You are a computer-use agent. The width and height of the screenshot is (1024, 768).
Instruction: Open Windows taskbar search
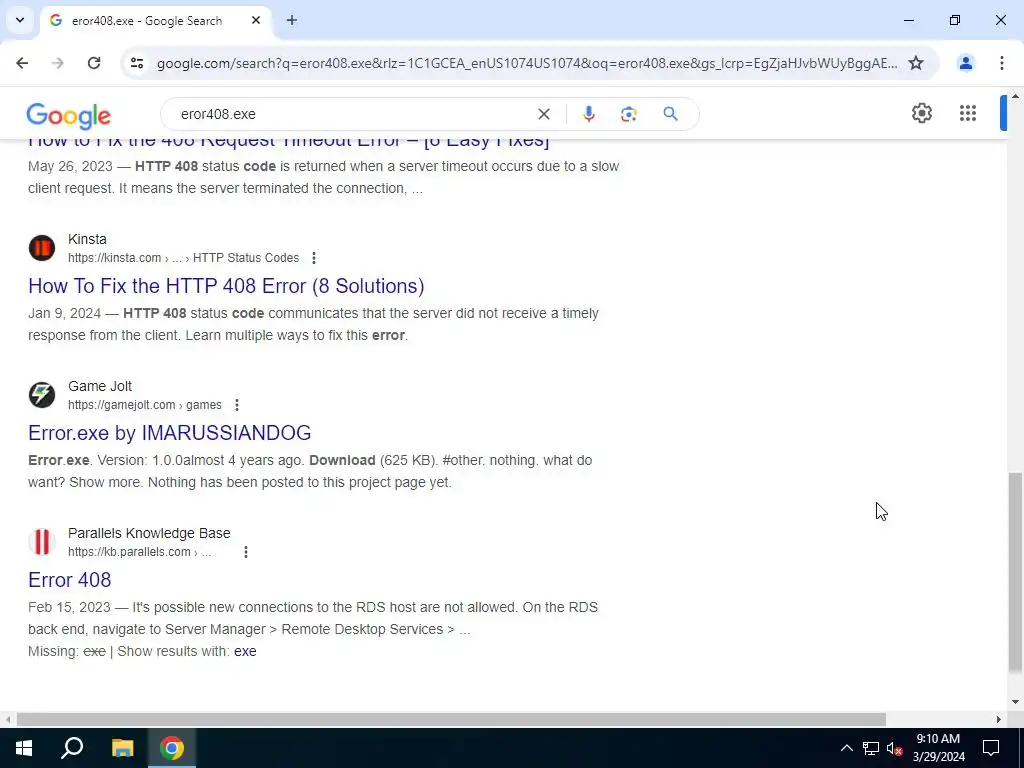click(72, 748)
